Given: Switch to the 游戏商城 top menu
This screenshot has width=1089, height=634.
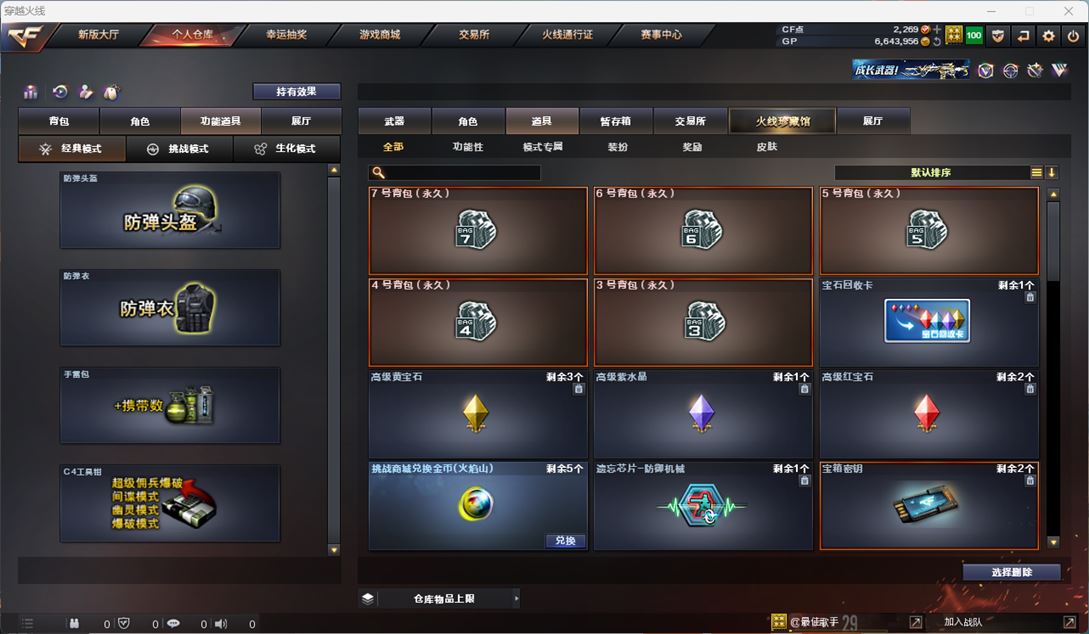Looking at the screenshot, I should (x=380, y=34).
